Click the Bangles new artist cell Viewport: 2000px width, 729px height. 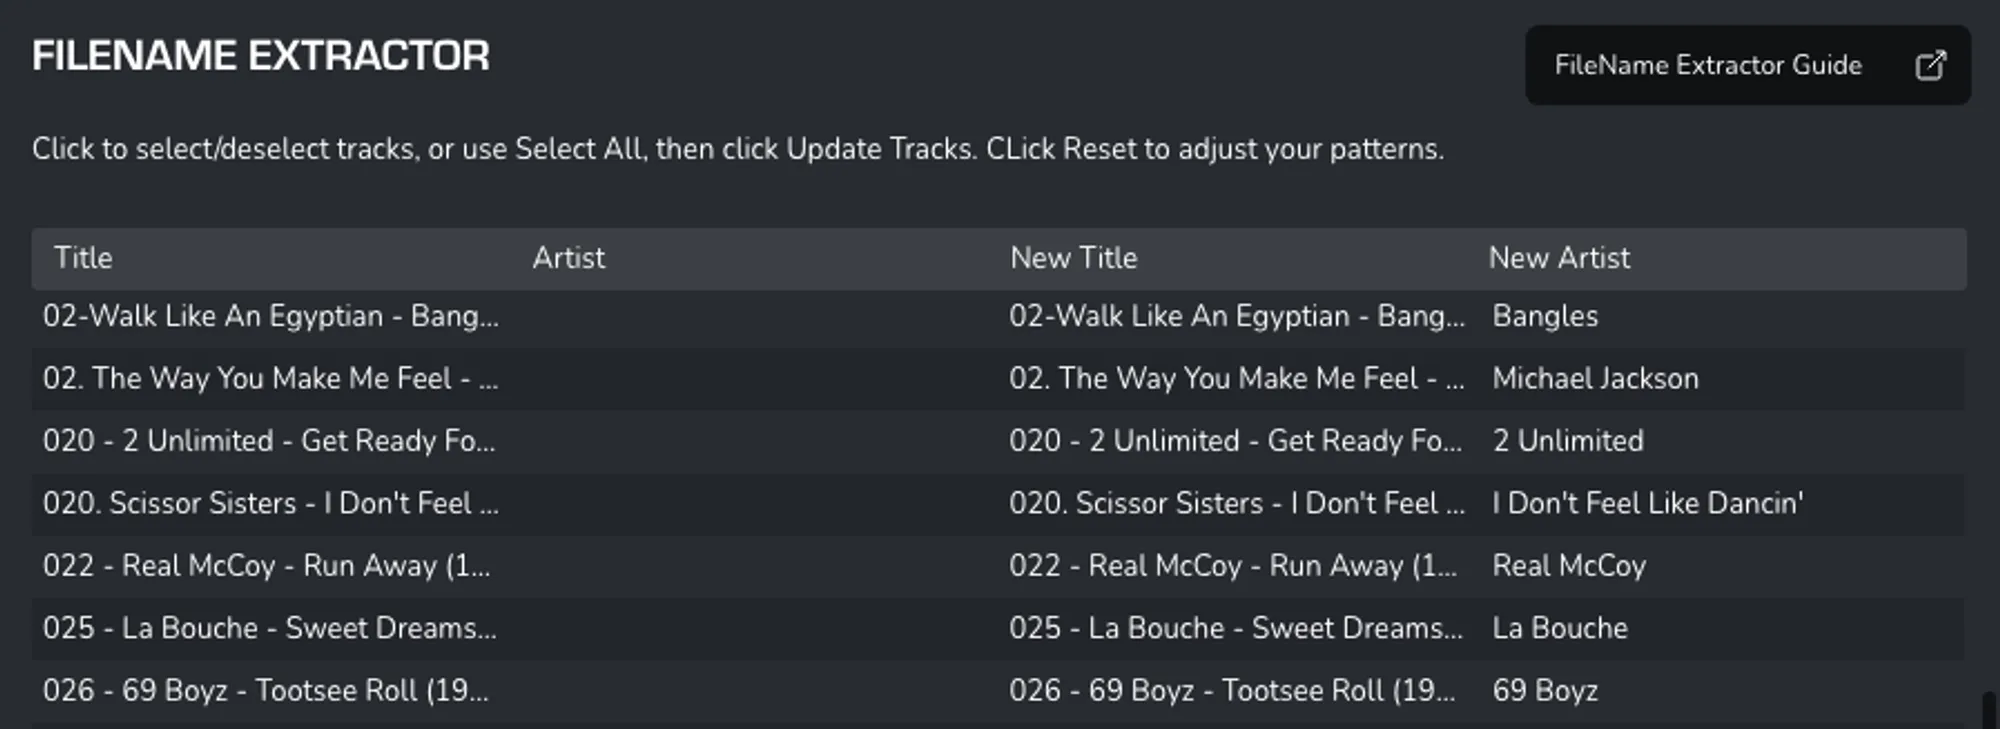point(1545,316)
